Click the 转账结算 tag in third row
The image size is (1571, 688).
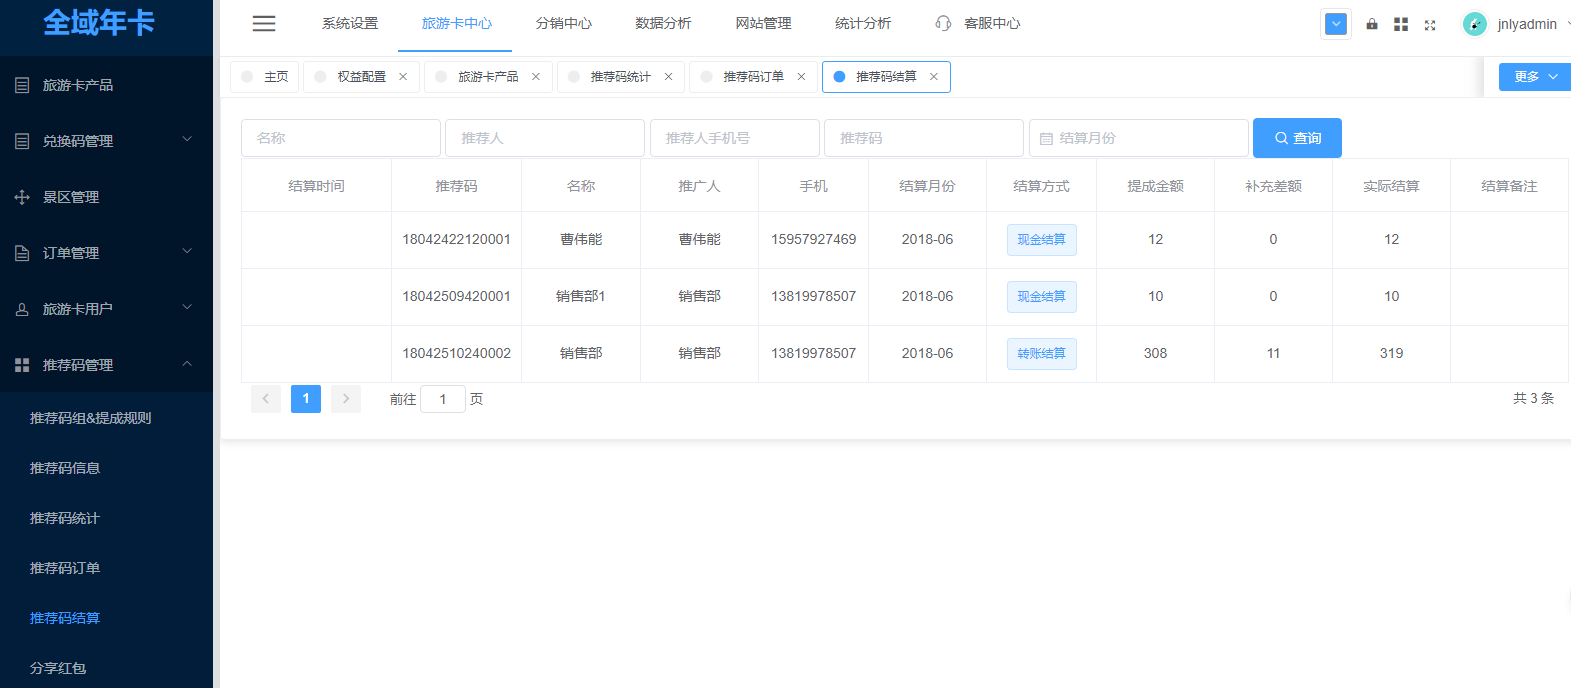click(x=1041, y=354)
